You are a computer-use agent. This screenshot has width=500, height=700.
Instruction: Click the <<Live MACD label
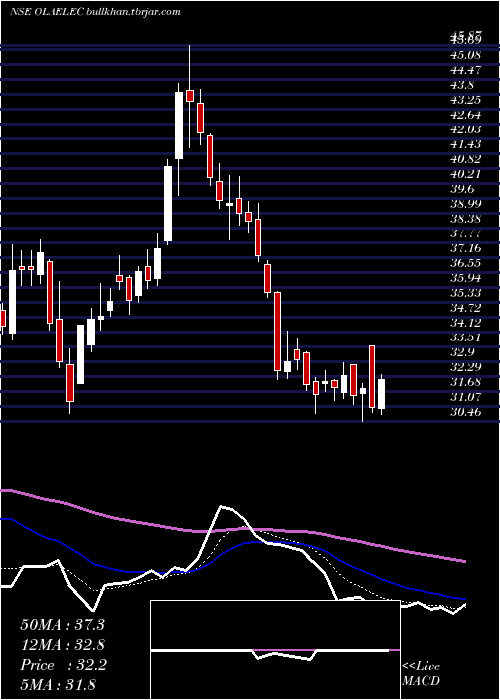(421, 674)
